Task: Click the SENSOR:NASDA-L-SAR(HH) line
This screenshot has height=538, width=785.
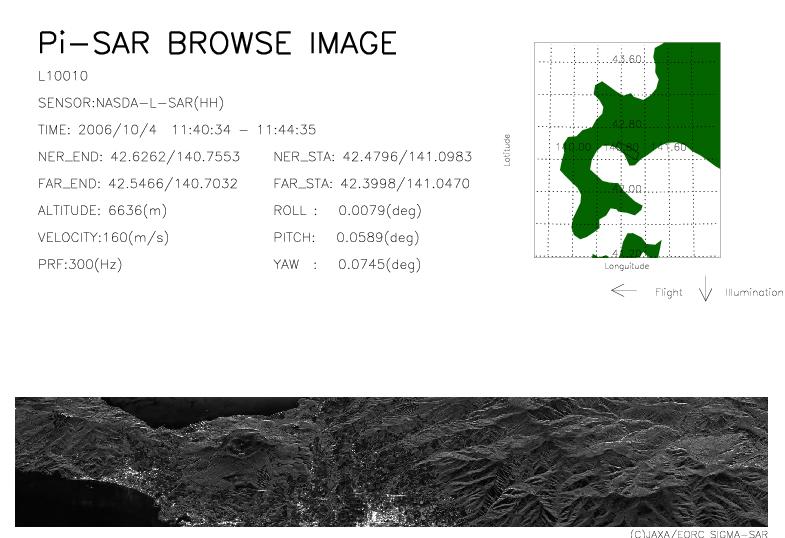Action: click(131, 103)
